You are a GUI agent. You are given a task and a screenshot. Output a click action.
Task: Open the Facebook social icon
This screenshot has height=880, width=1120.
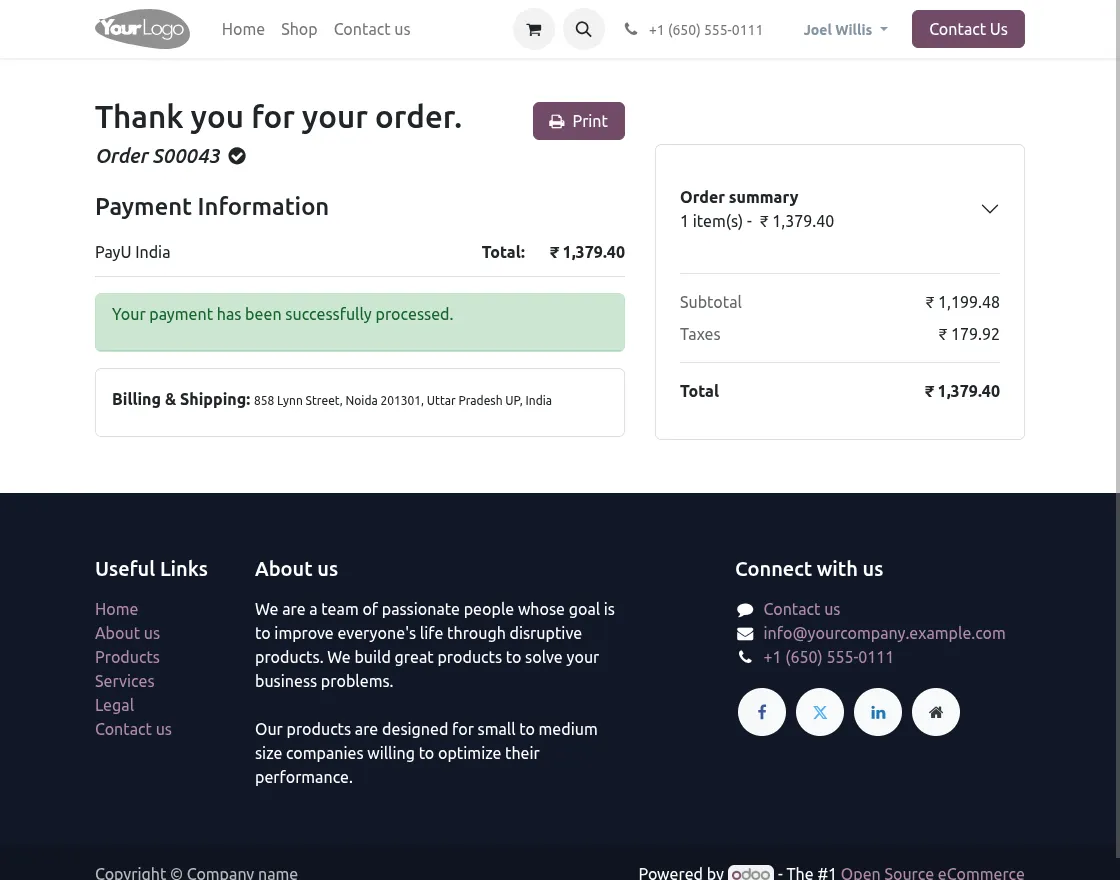point(762,712)
